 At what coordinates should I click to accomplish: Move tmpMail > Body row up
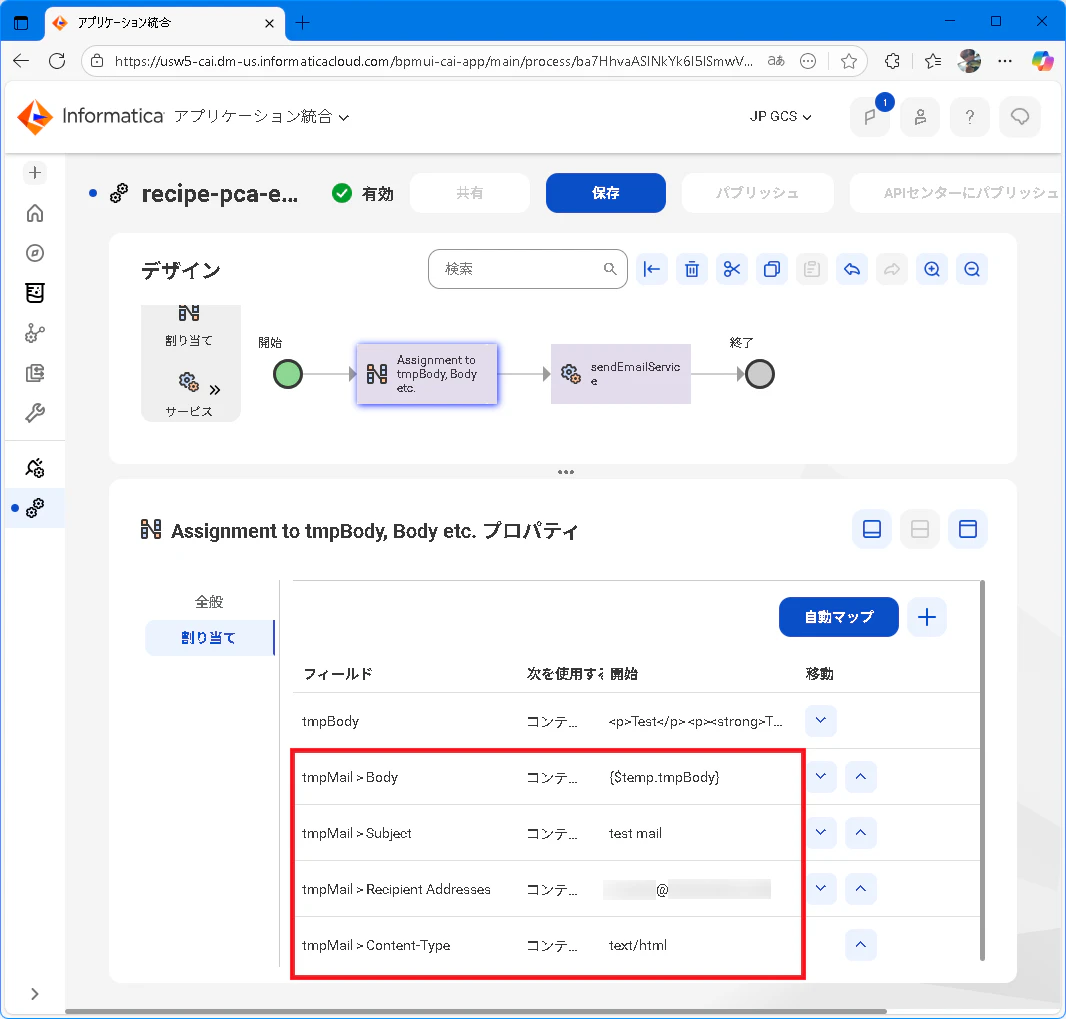click(861, 776)
